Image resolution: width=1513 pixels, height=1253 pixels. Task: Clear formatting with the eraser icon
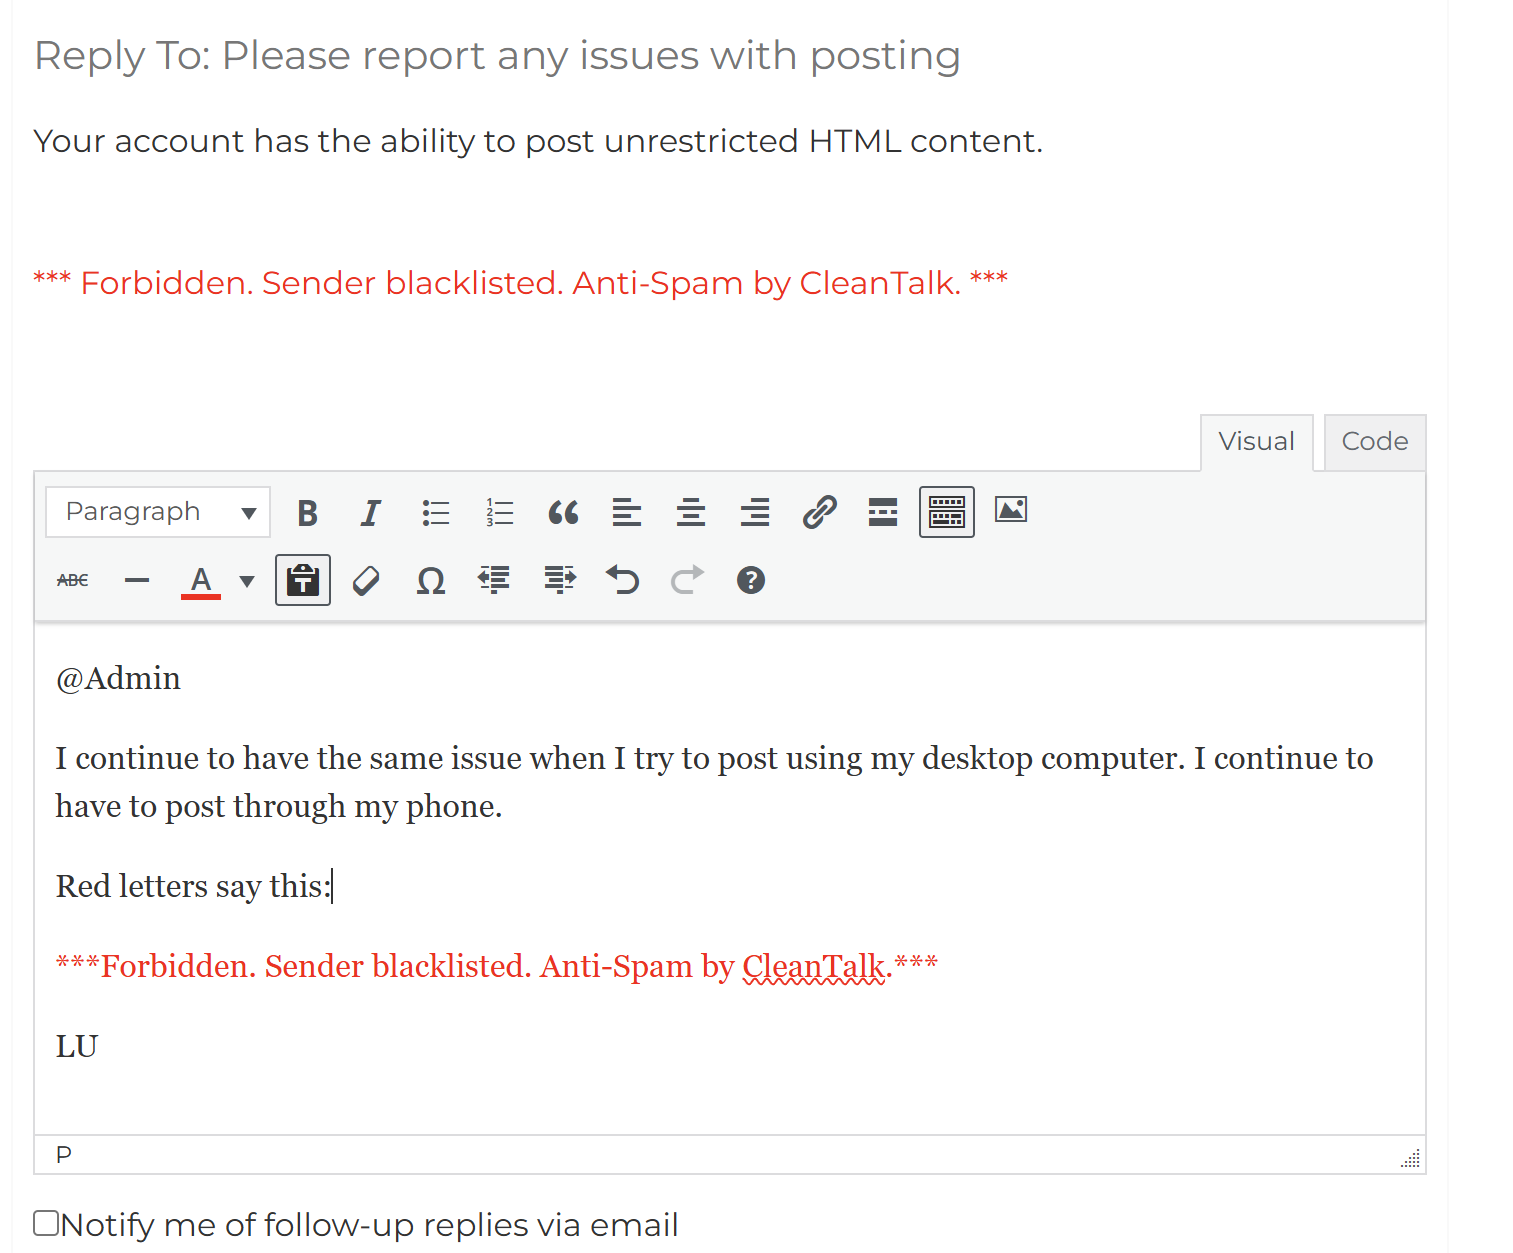366,581
